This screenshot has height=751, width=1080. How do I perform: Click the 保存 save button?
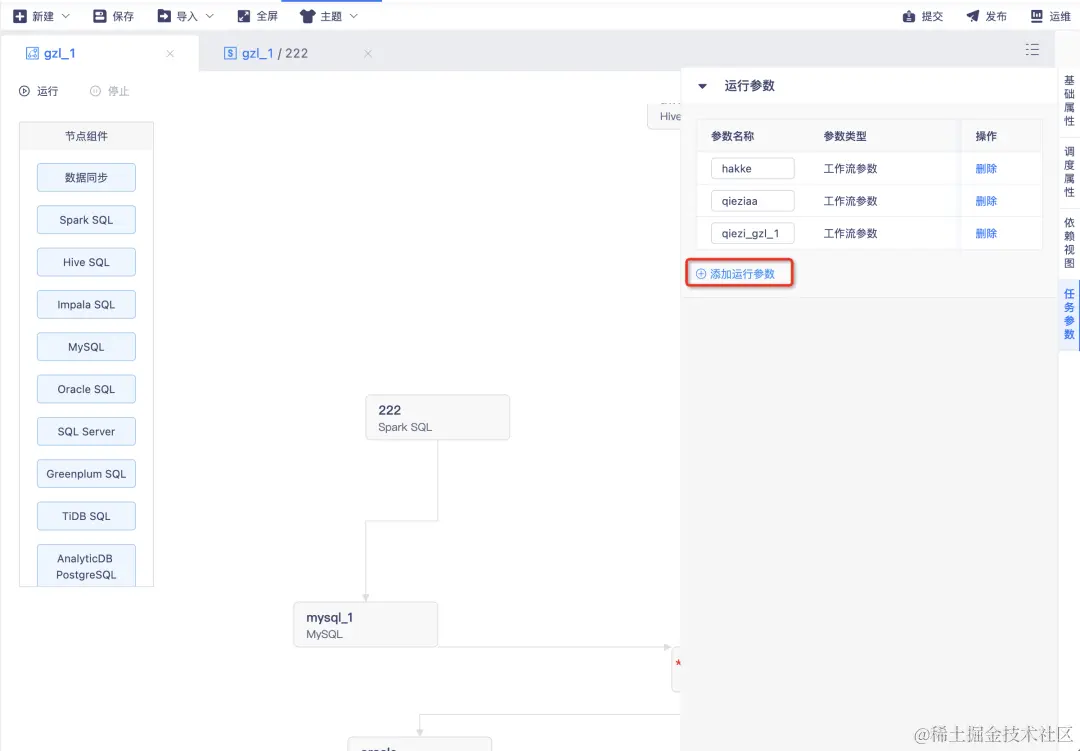pos(113,16)
